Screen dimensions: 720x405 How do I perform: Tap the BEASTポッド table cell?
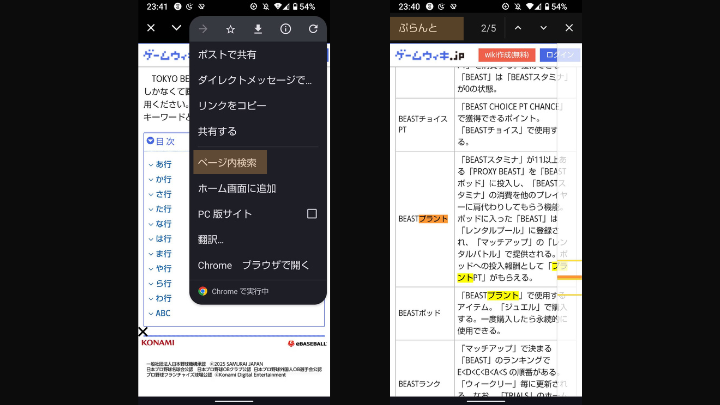[x=425, y=313]
